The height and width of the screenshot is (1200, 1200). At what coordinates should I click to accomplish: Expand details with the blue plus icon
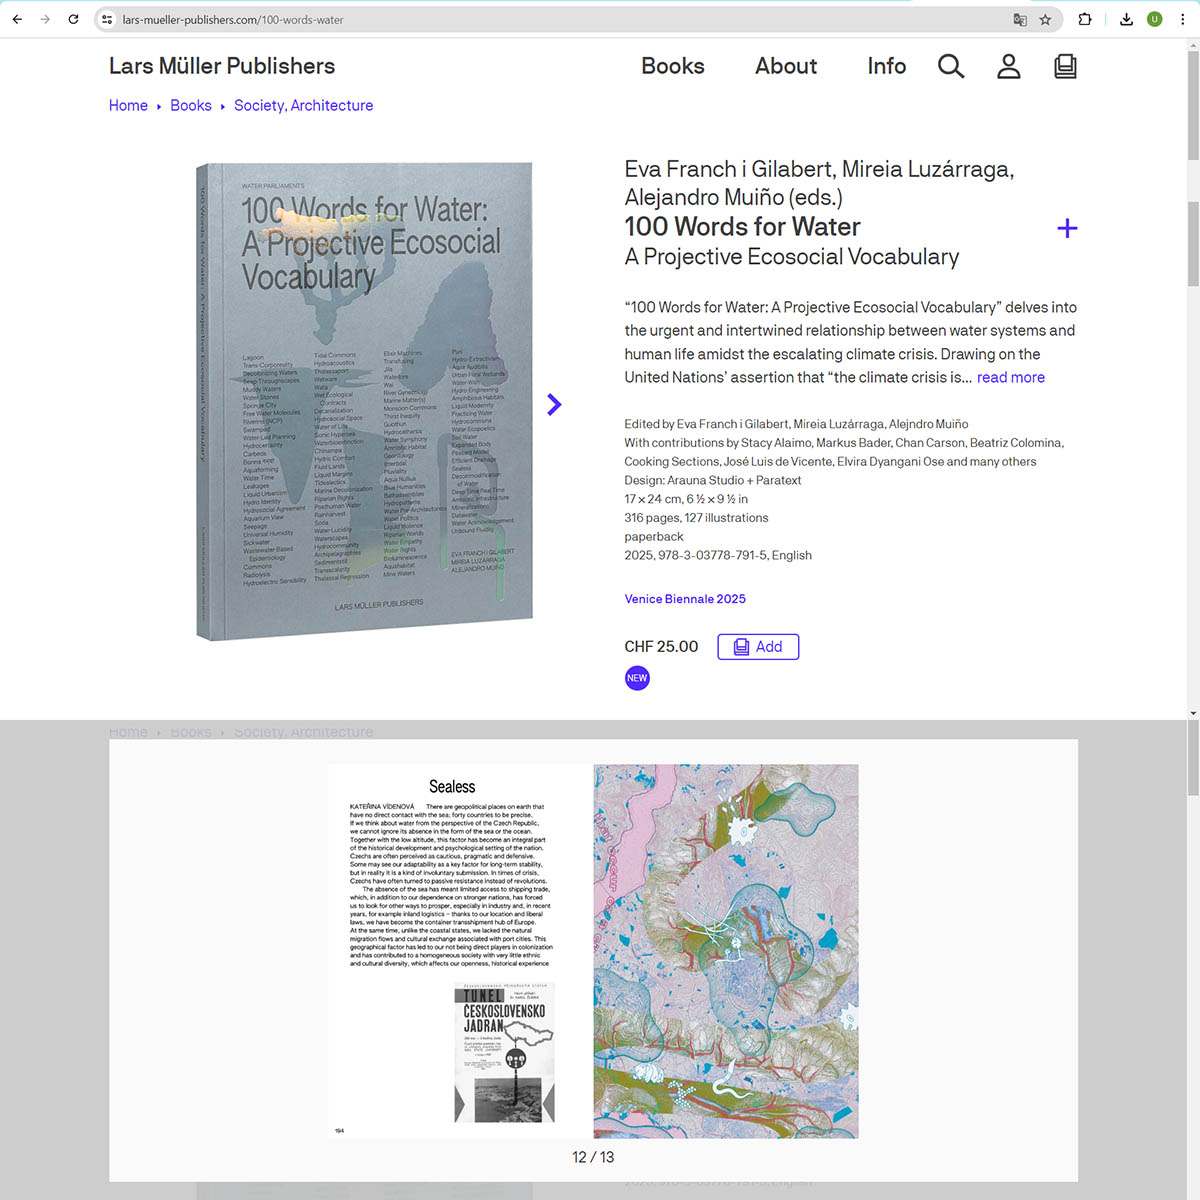pyautogui.click(x=1067, y=229)
